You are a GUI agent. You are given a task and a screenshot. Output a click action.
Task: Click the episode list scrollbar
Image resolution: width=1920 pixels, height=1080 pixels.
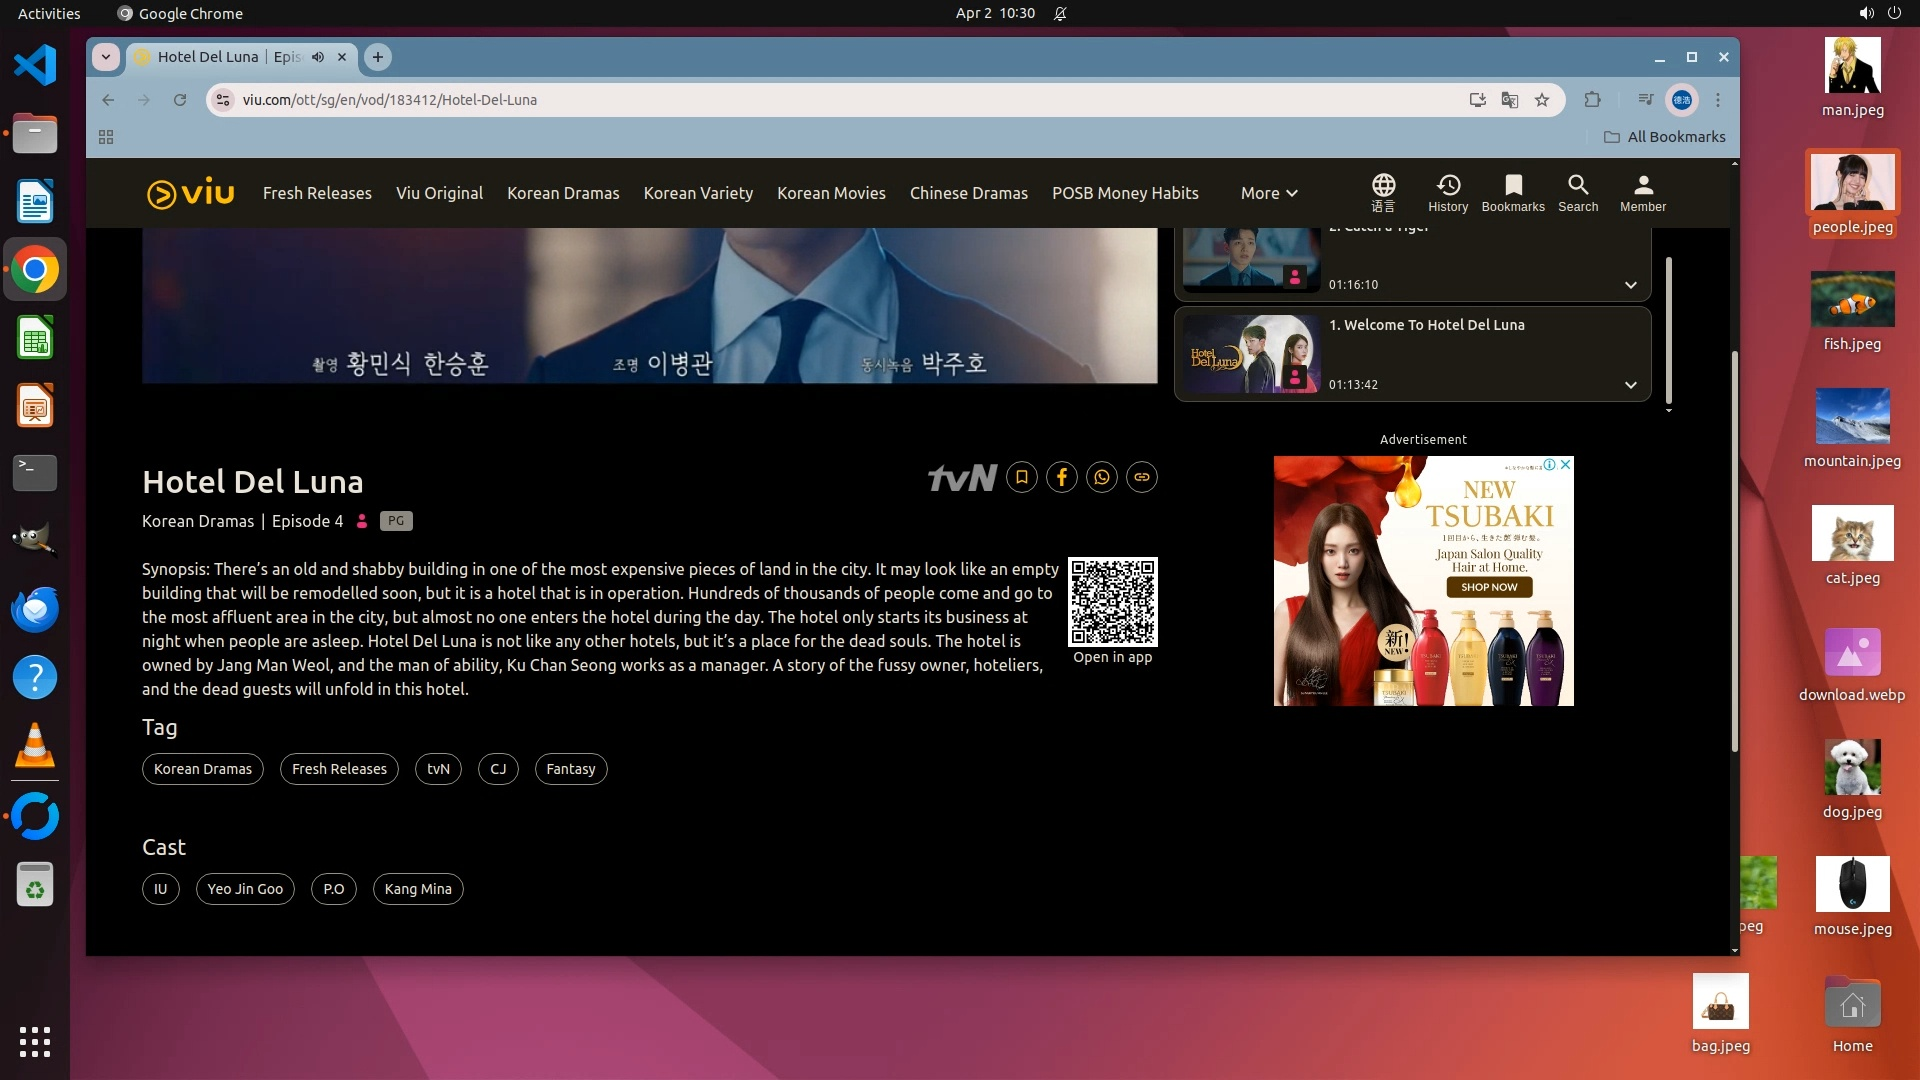1668,330
